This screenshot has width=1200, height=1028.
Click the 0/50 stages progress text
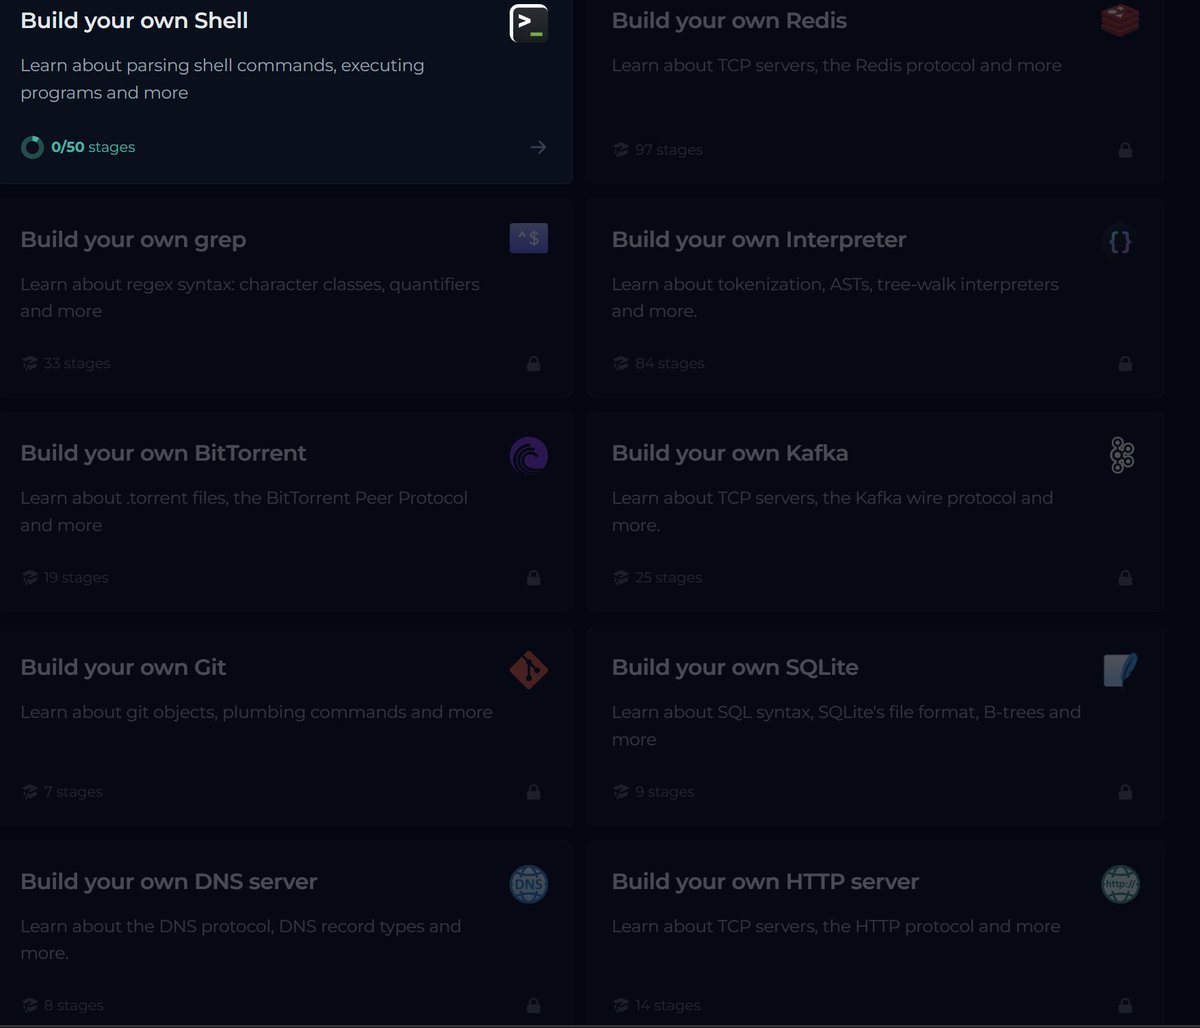pyautogui.click(x=93, y=147)
